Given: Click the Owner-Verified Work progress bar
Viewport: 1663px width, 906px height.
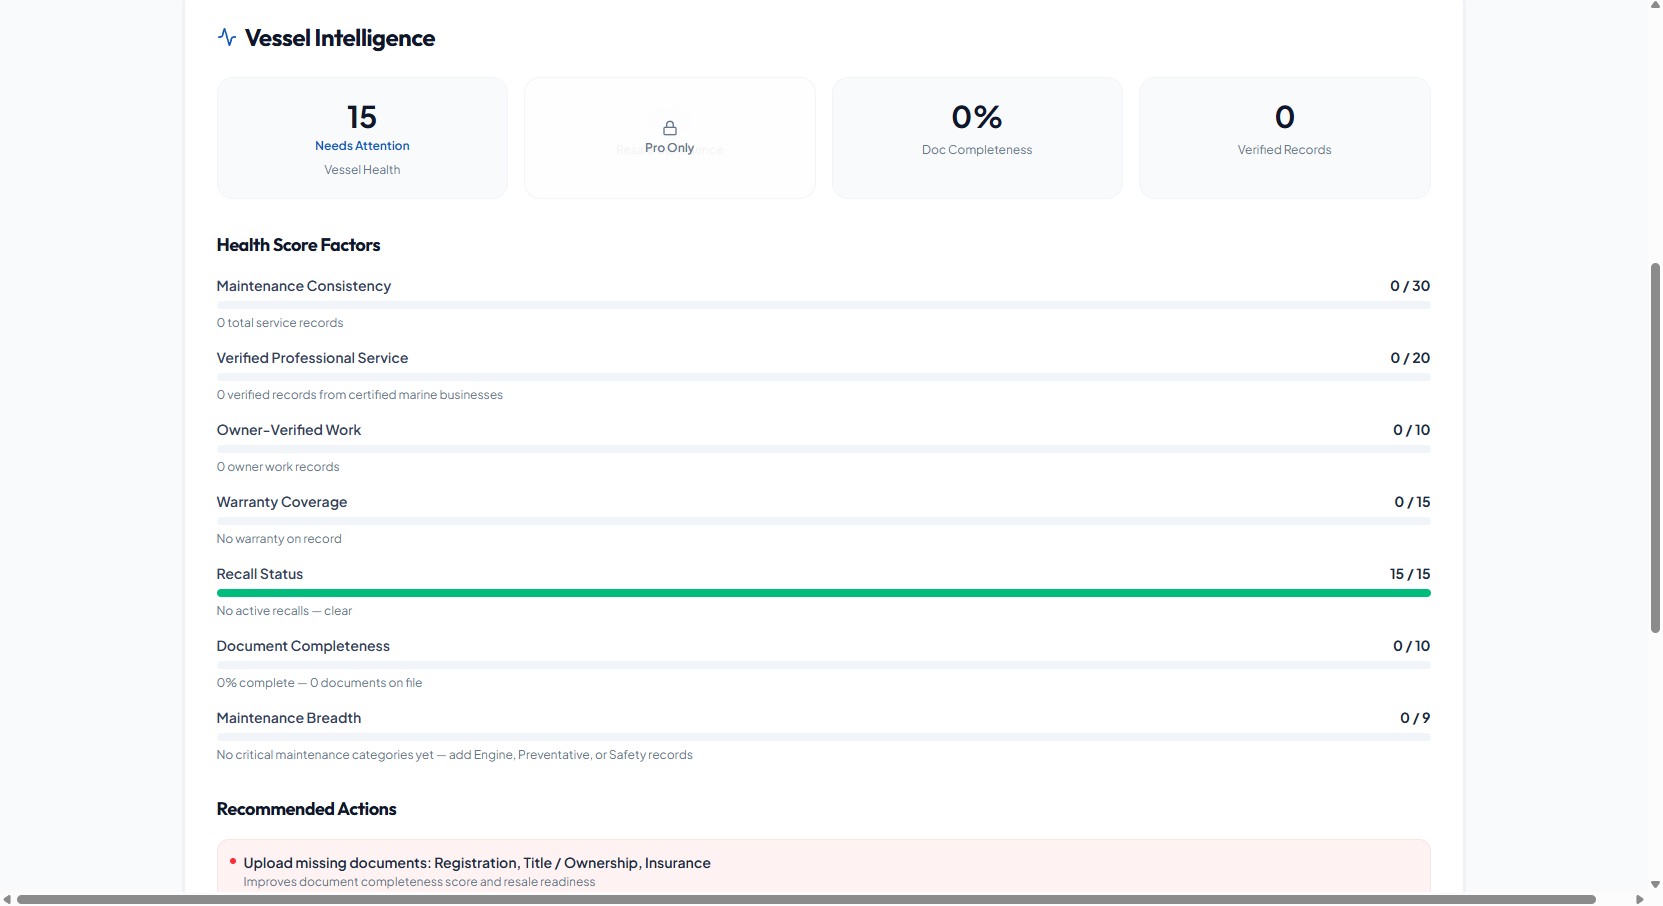Looking at the screenshot, I should [x=824, y=449].
